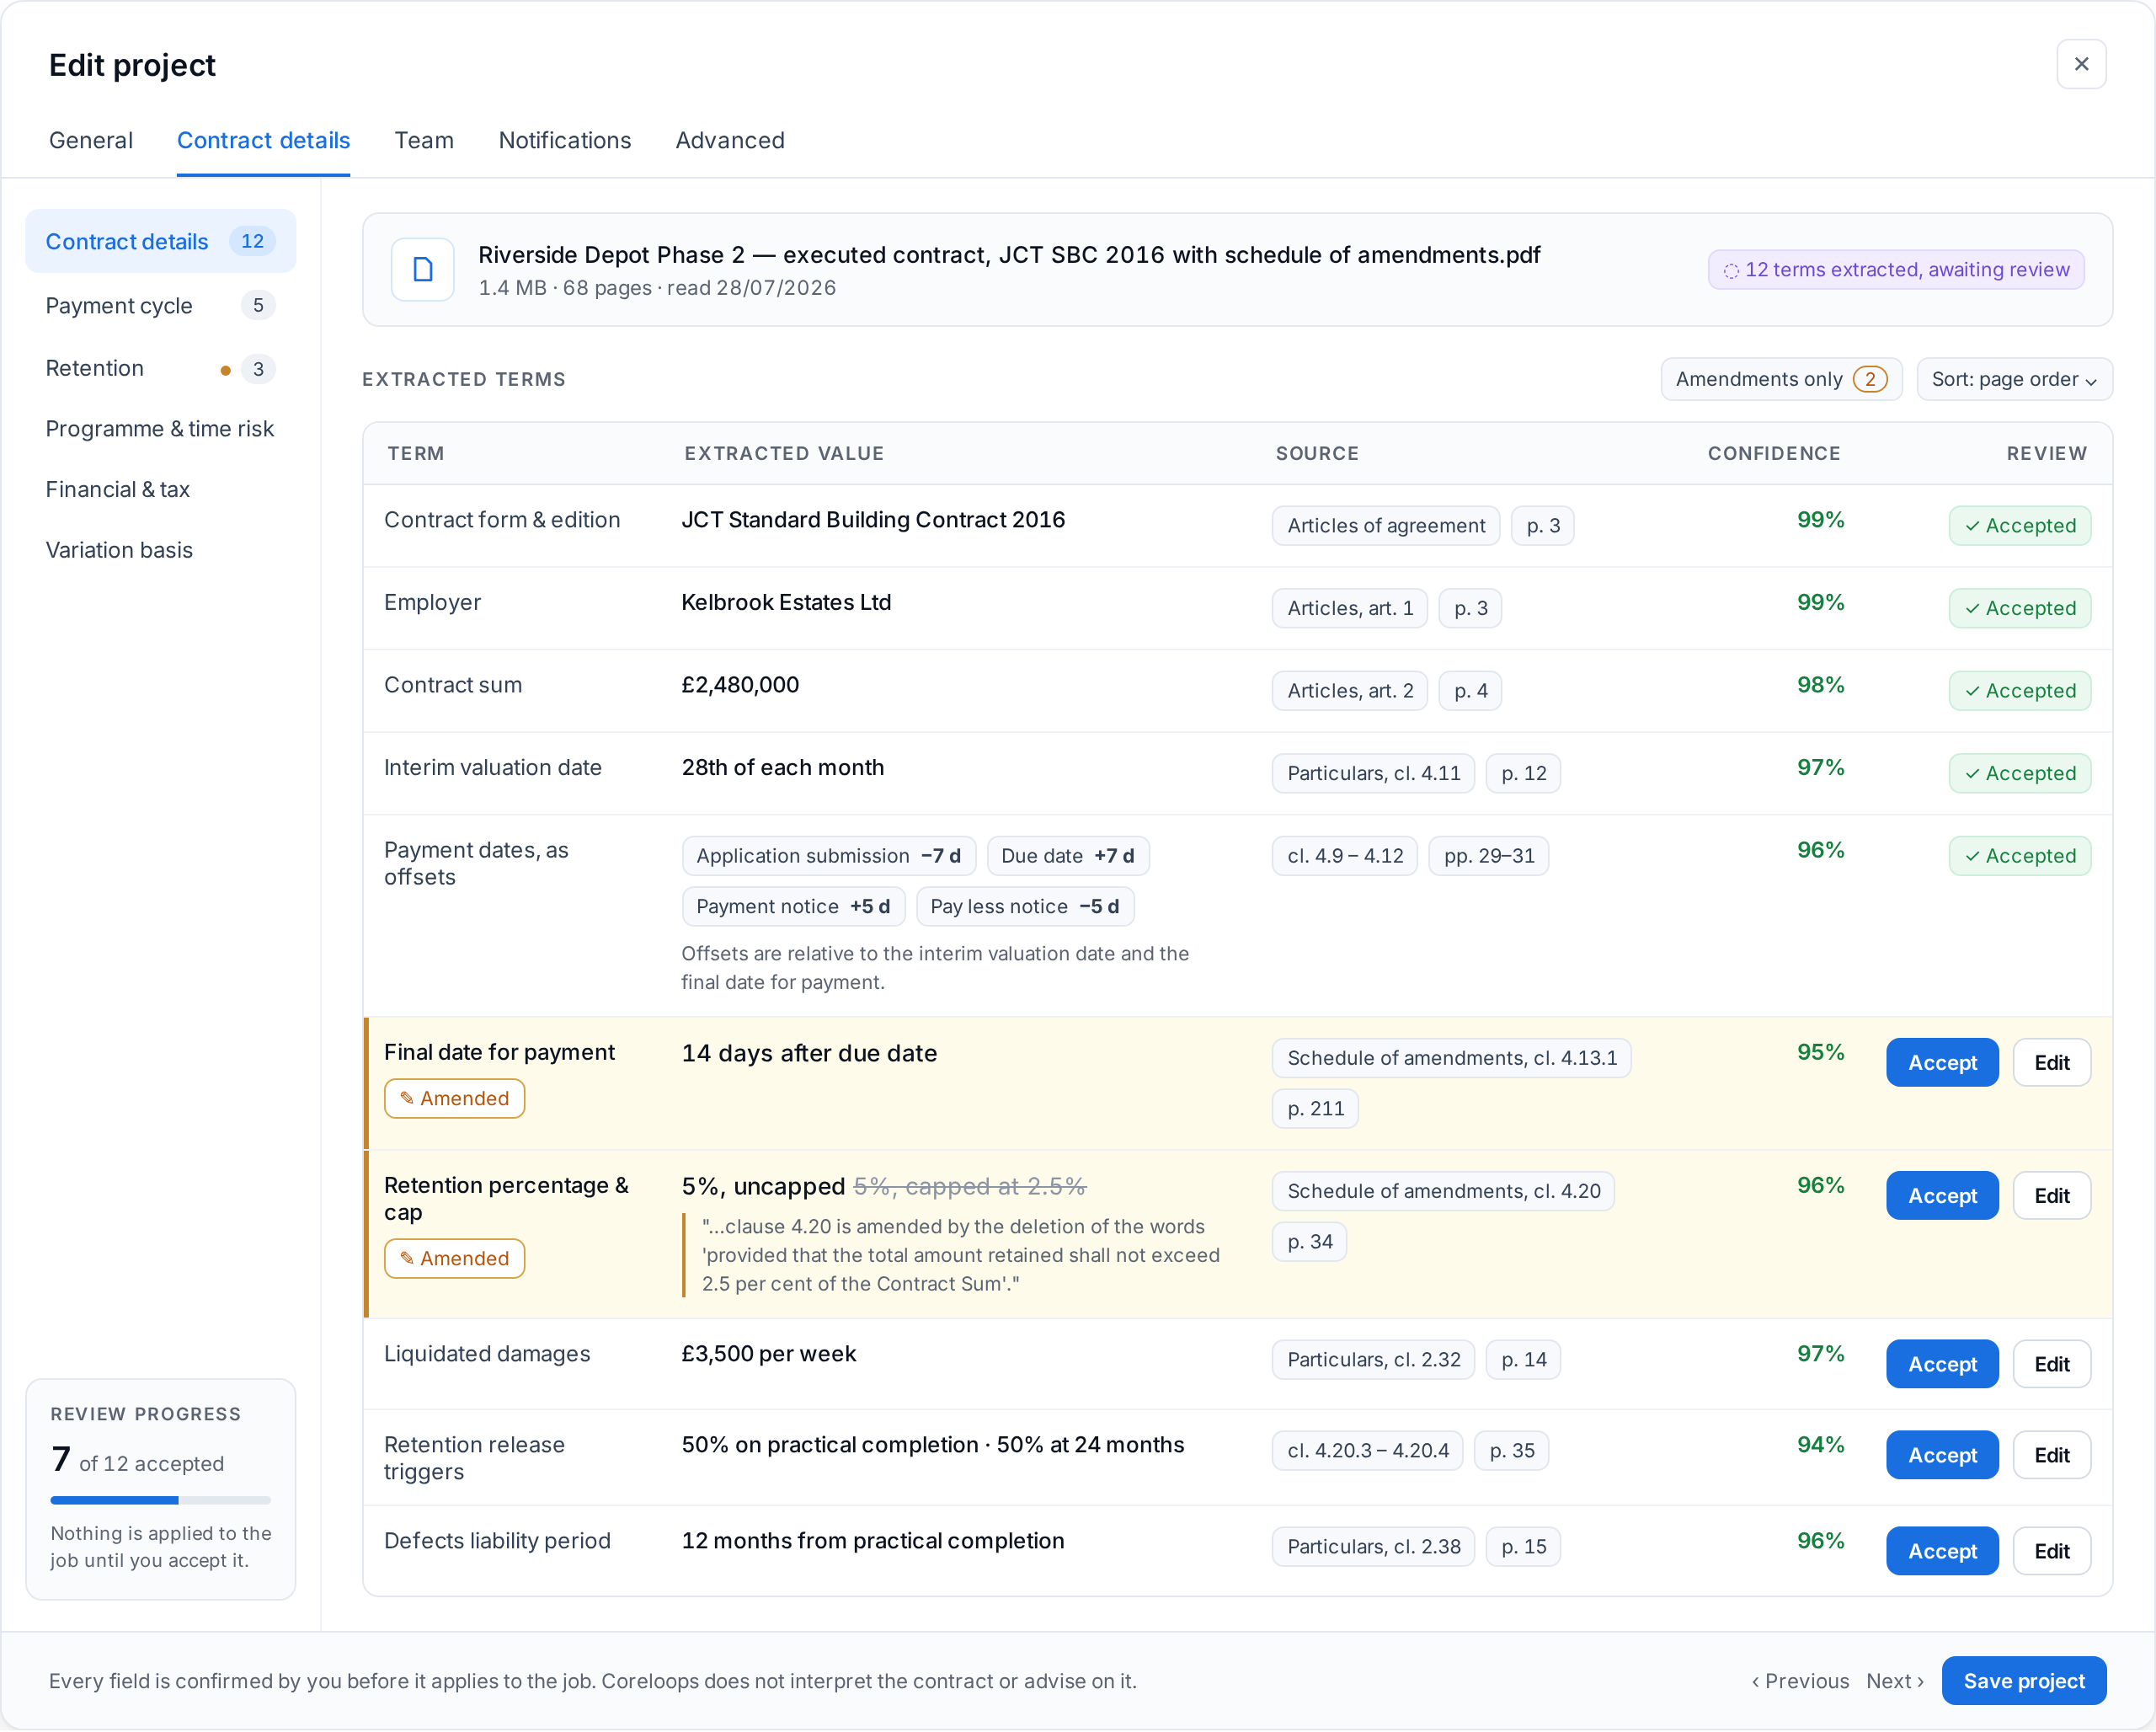Edit the Liquidated damages value

click(x=2051, y=1364)
